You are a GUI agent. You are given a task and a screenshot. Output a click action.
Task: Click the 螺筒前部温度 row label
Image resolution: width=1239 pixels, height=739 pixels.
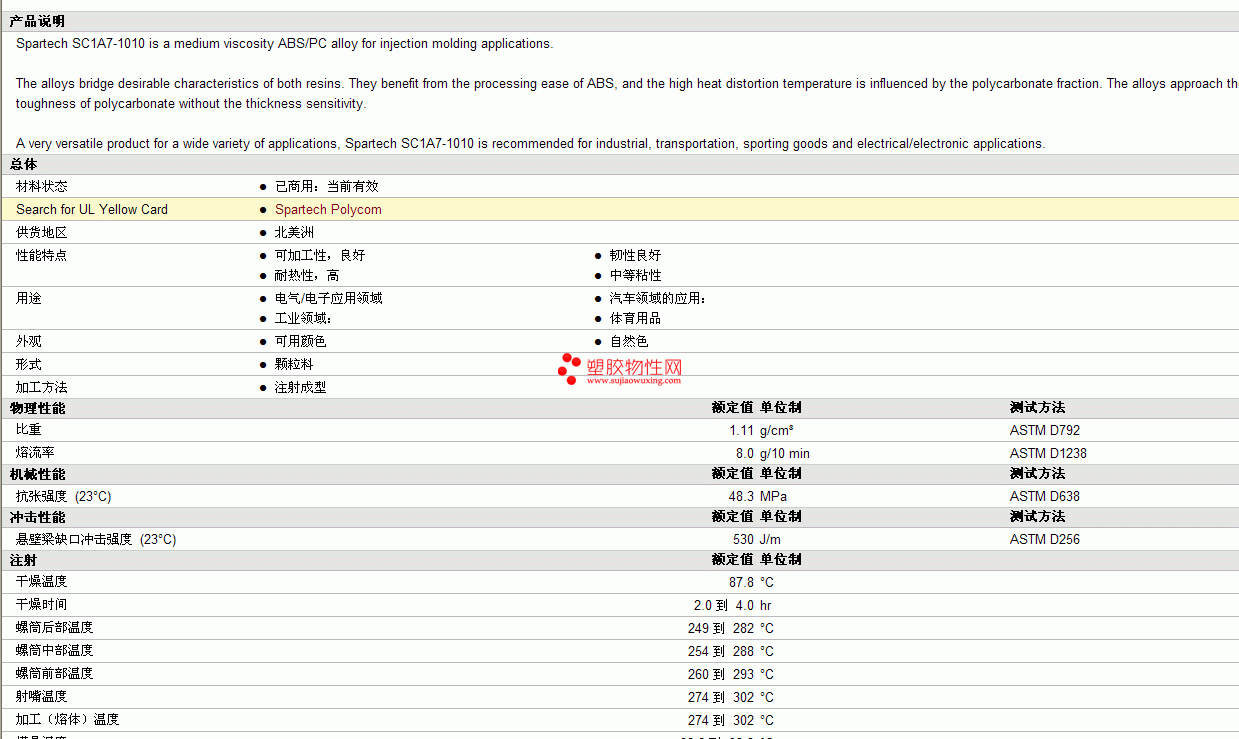click(x=55, y=673)
